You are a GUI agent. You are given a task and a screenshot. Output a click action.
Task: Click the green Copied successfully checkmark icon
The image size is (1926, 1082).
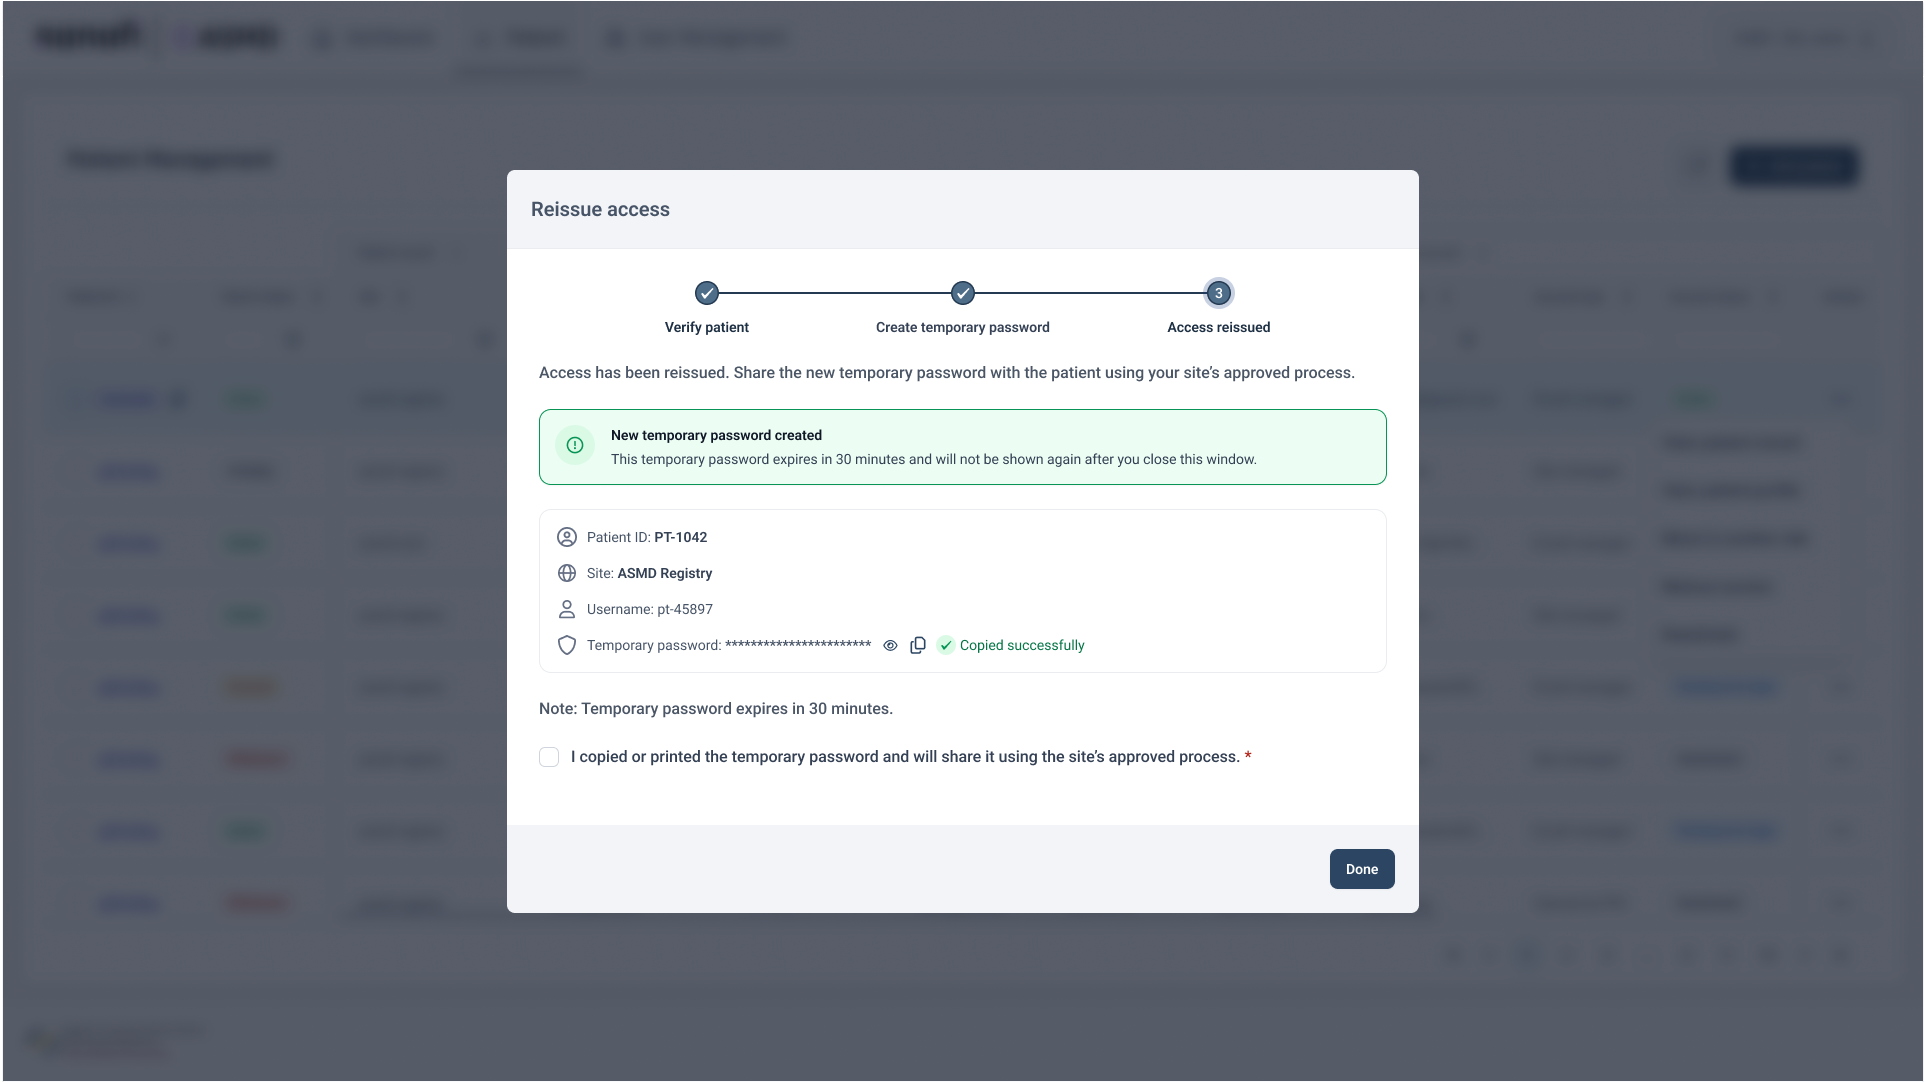coord(946,645)
